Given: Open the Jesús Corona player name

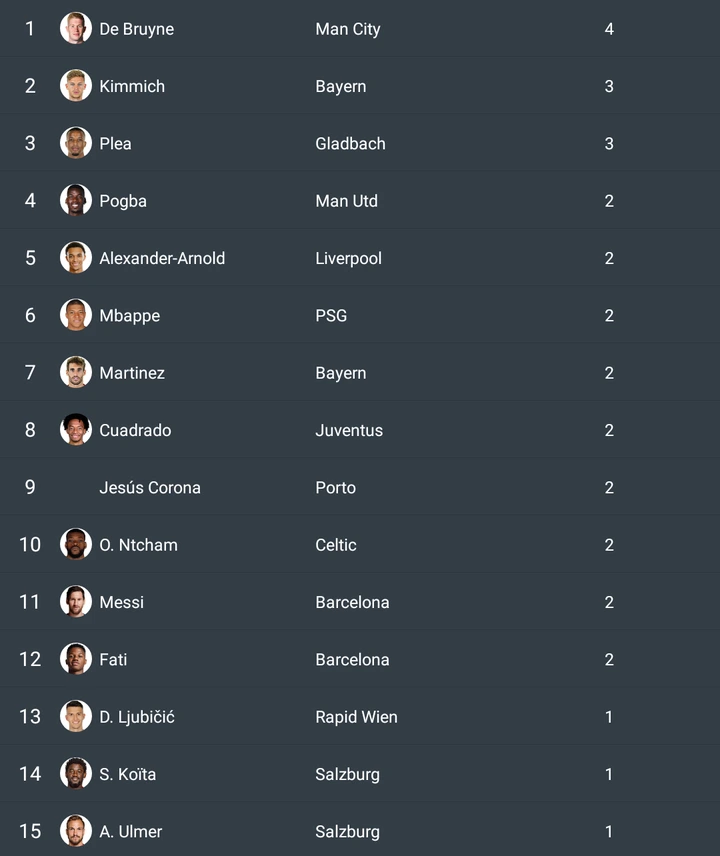Looking at the screenshot, I should [150, 488].
